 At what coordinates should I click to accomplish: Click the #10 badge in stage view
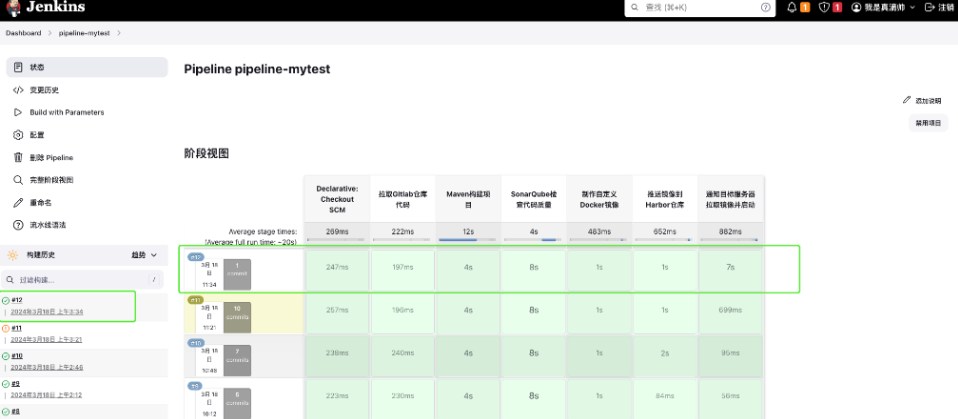pos(195,343)
